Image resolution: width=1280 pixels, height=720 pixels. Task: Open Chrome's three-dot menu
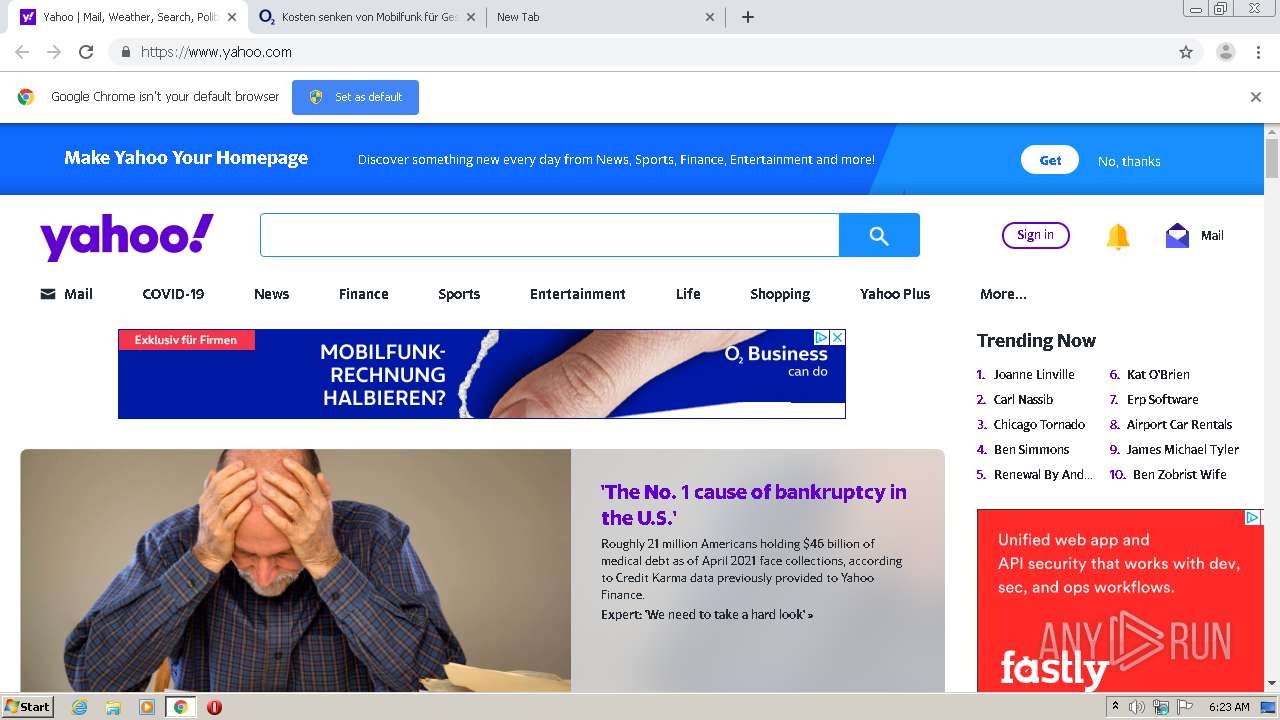pos(1258,52)
